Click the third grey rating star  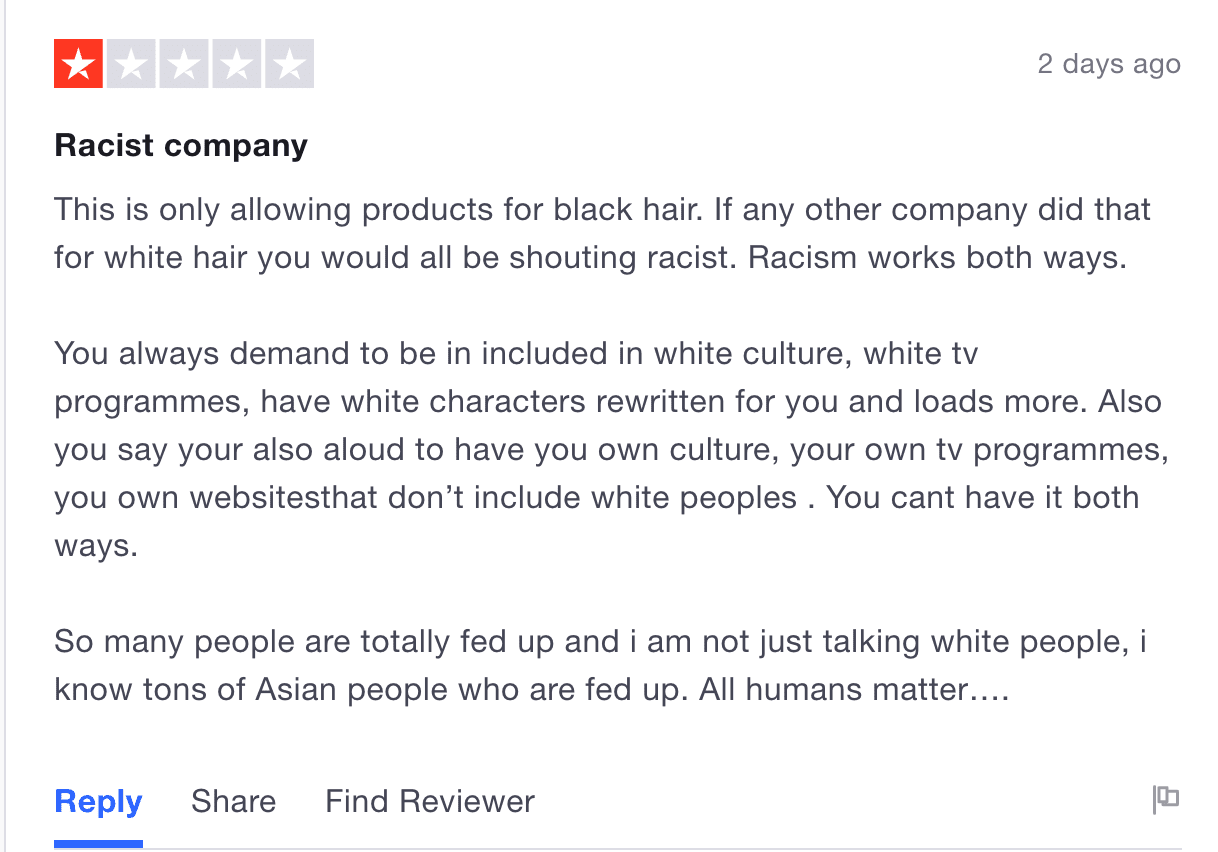tap(185, 65)
